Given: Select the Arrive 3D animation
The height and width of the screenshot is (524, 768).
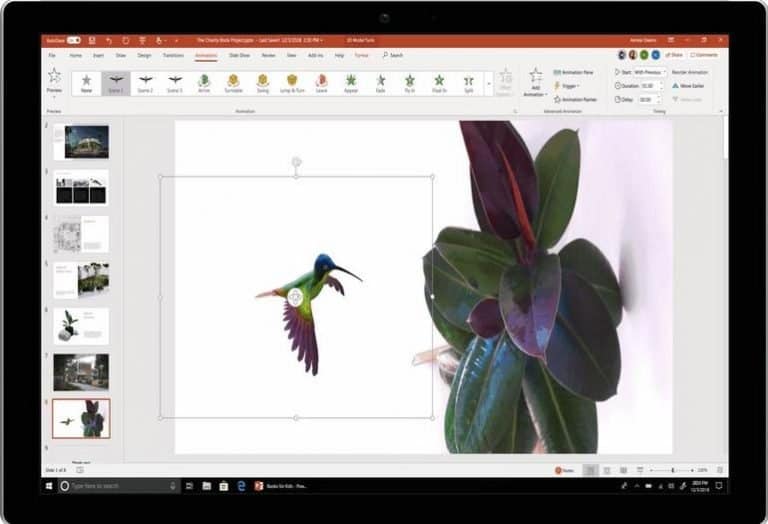Looking at the screenshot, I should point(204,83).
